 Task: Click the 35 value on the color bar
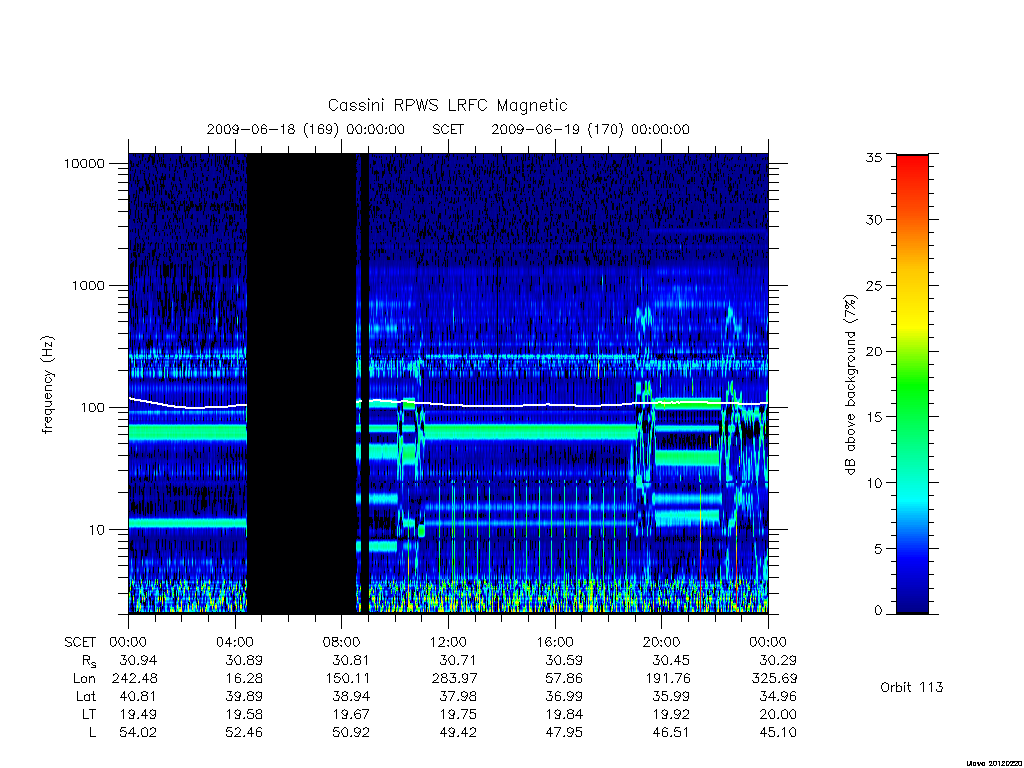point(874,157)
